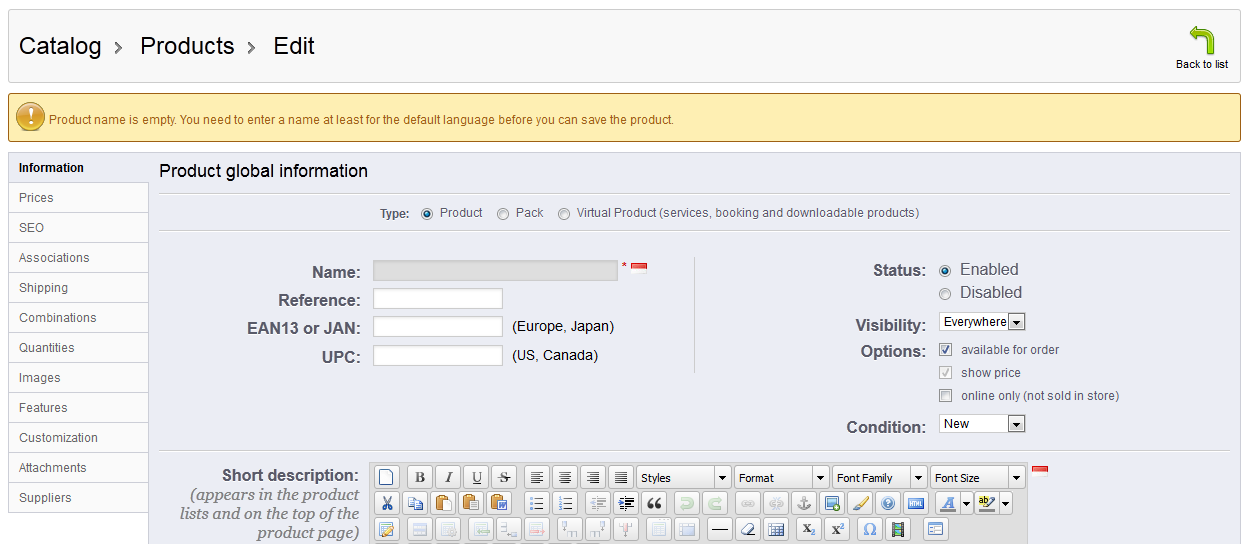Click the Undo arrow icon
The width and height of the screenshot is (1242, 544).
[686, 503]
